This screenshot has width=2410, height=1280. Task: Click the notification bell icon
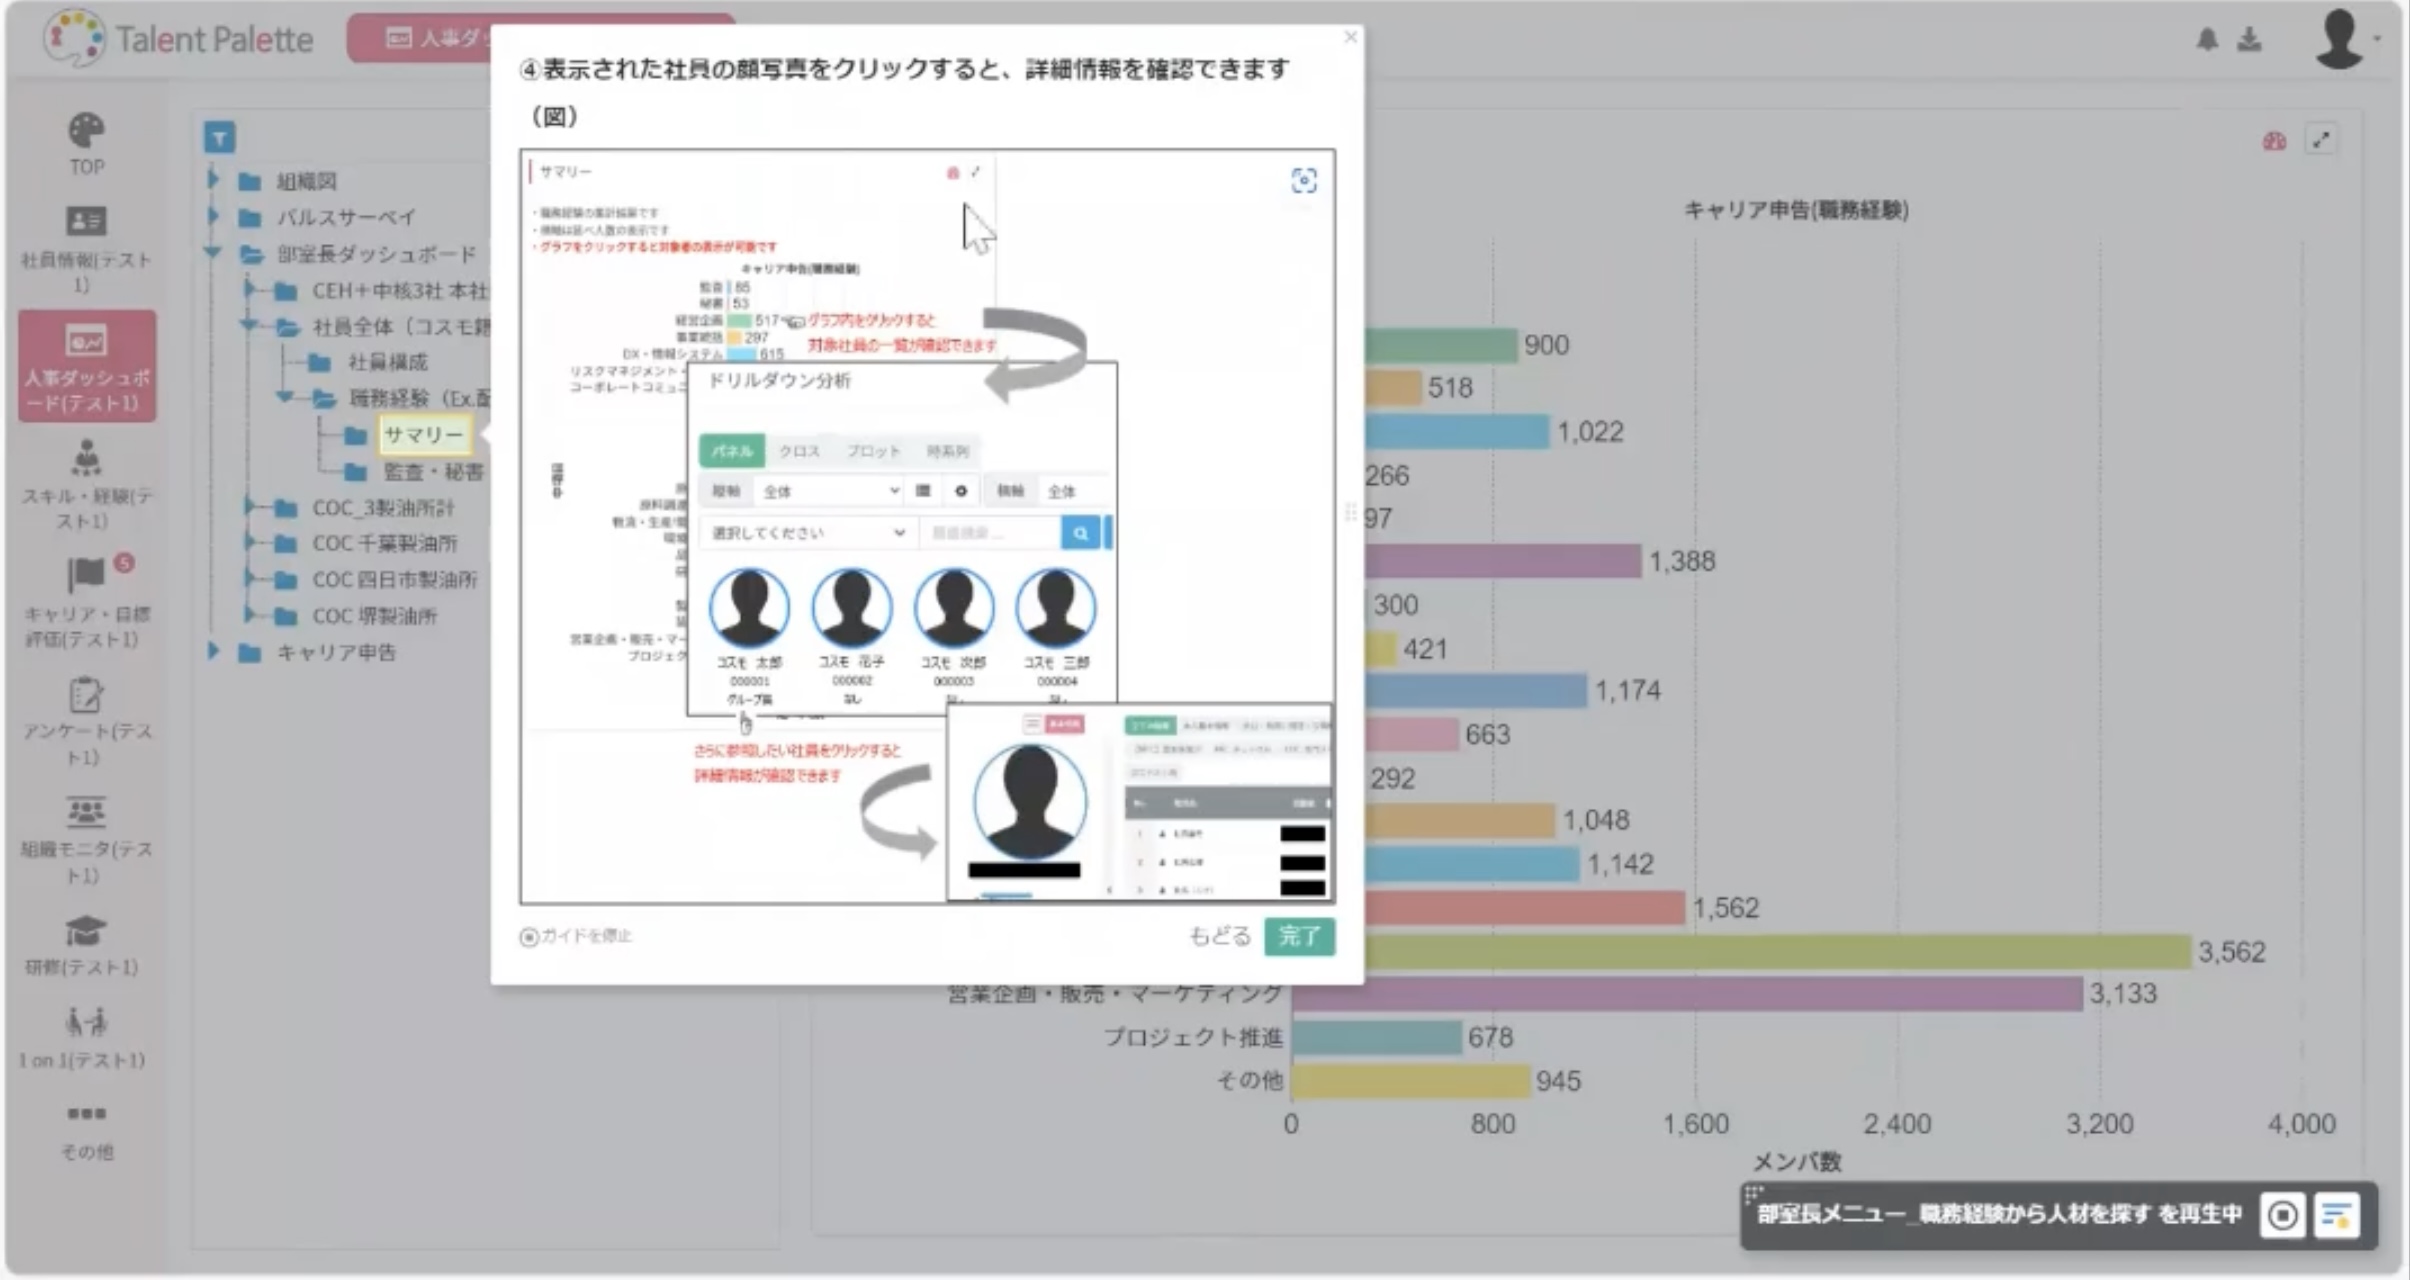[2207, 39]
